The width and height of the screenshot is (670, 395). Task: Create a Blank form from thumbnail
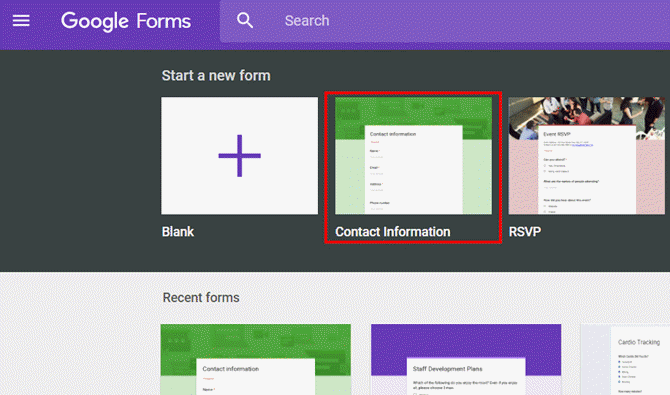tap(239, 156)
